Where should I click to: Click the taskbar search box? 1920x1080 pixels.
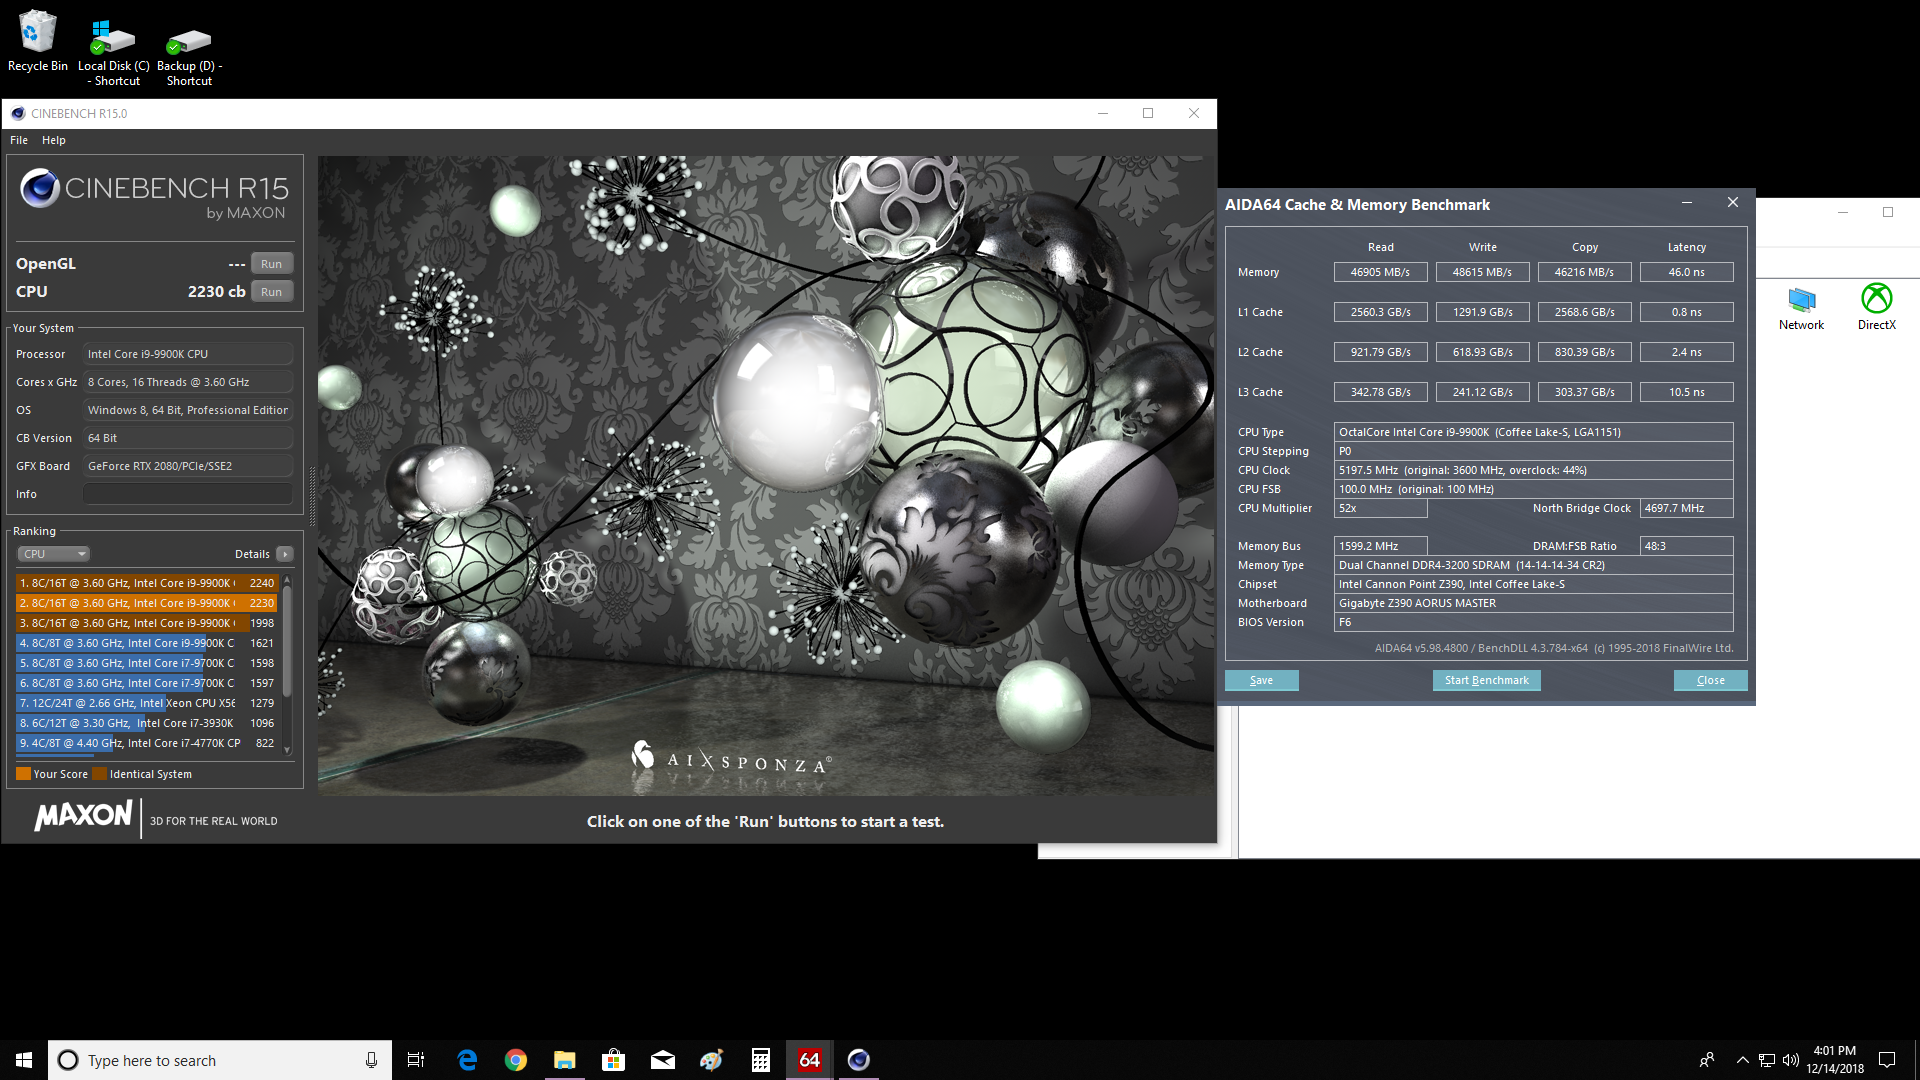220,1060
